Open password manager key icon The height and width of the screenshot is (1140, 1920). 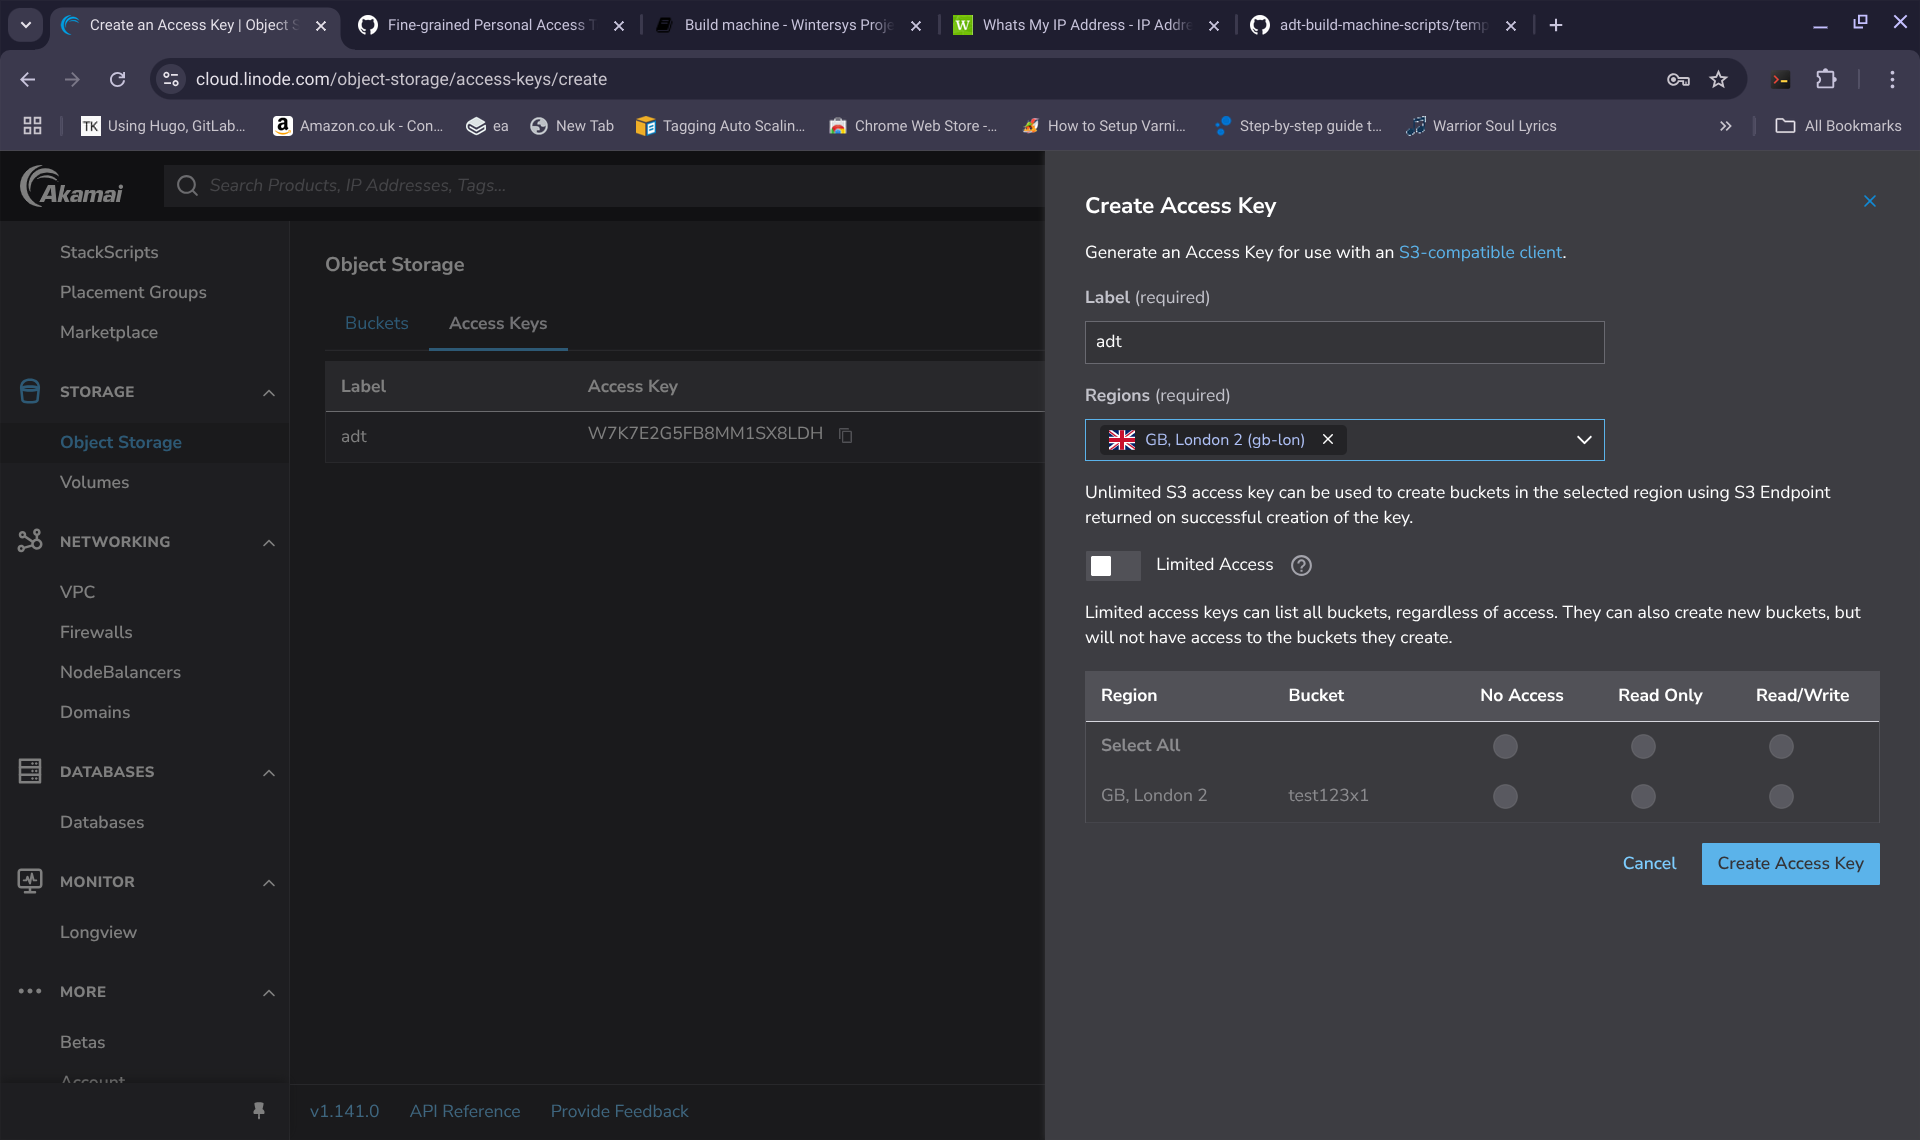(1678, 79)
